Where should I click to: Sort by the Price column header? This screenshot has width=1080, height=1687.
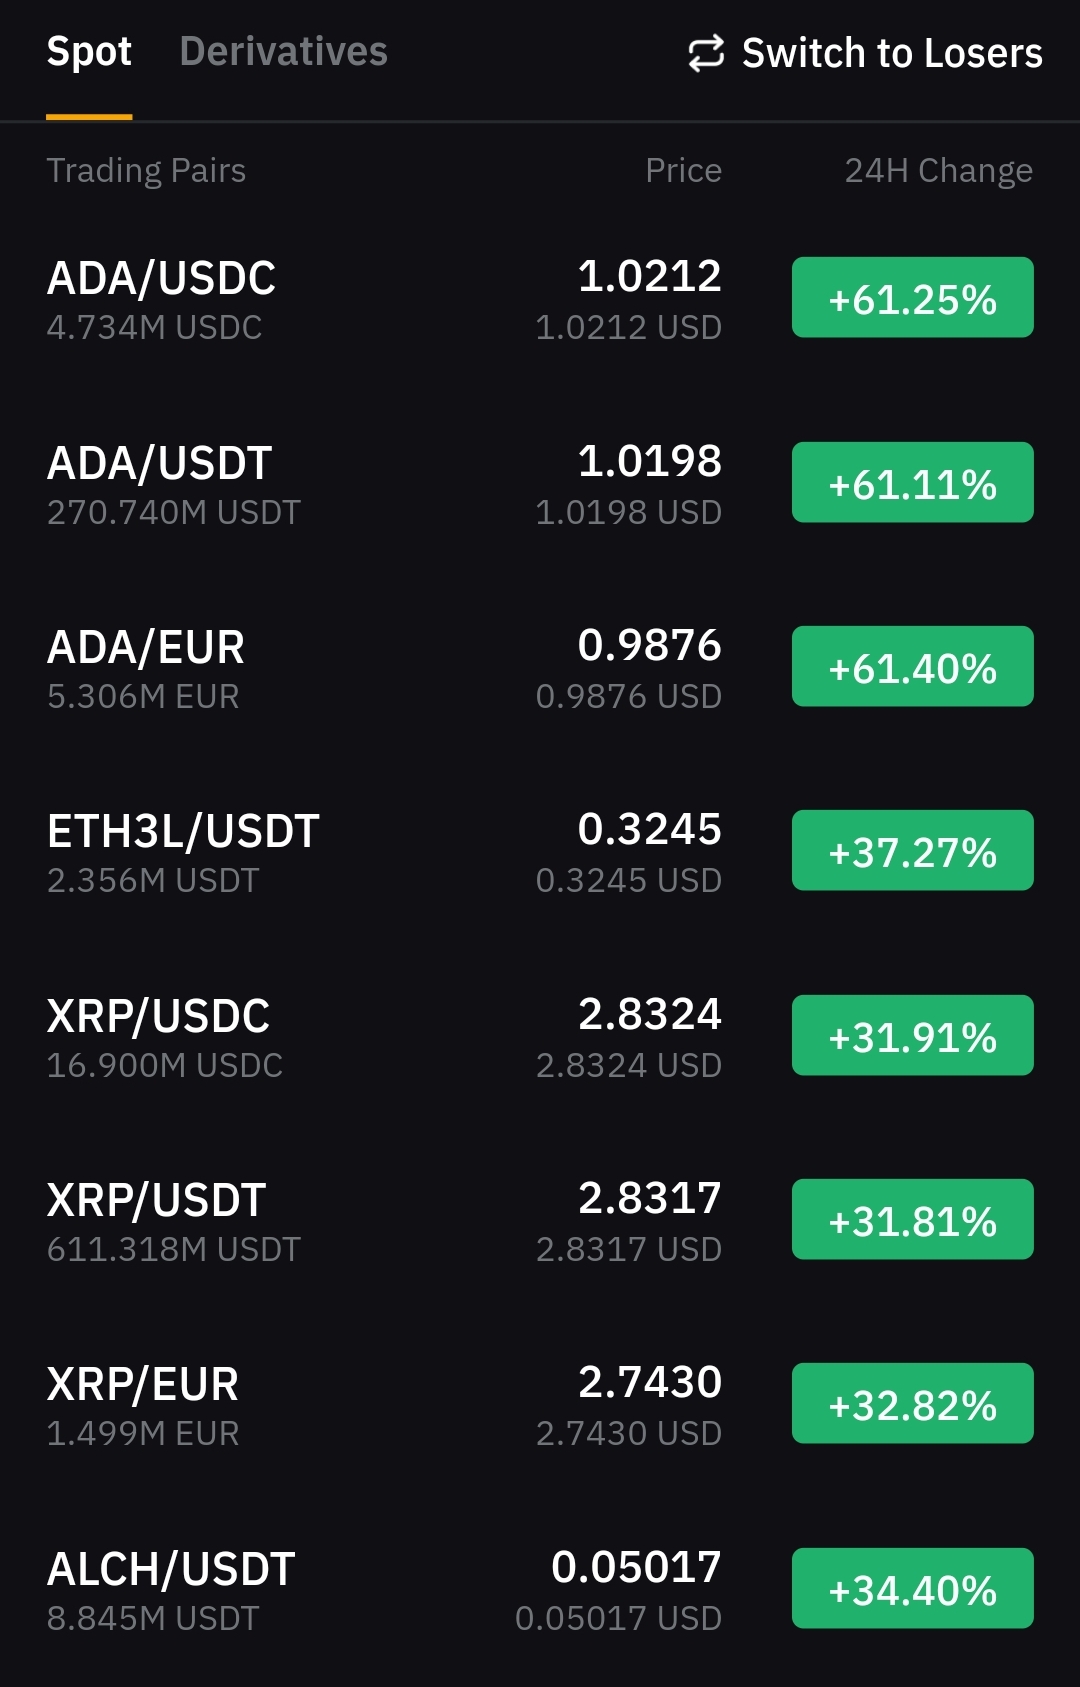pyautogui.click(x=683, y=171)
